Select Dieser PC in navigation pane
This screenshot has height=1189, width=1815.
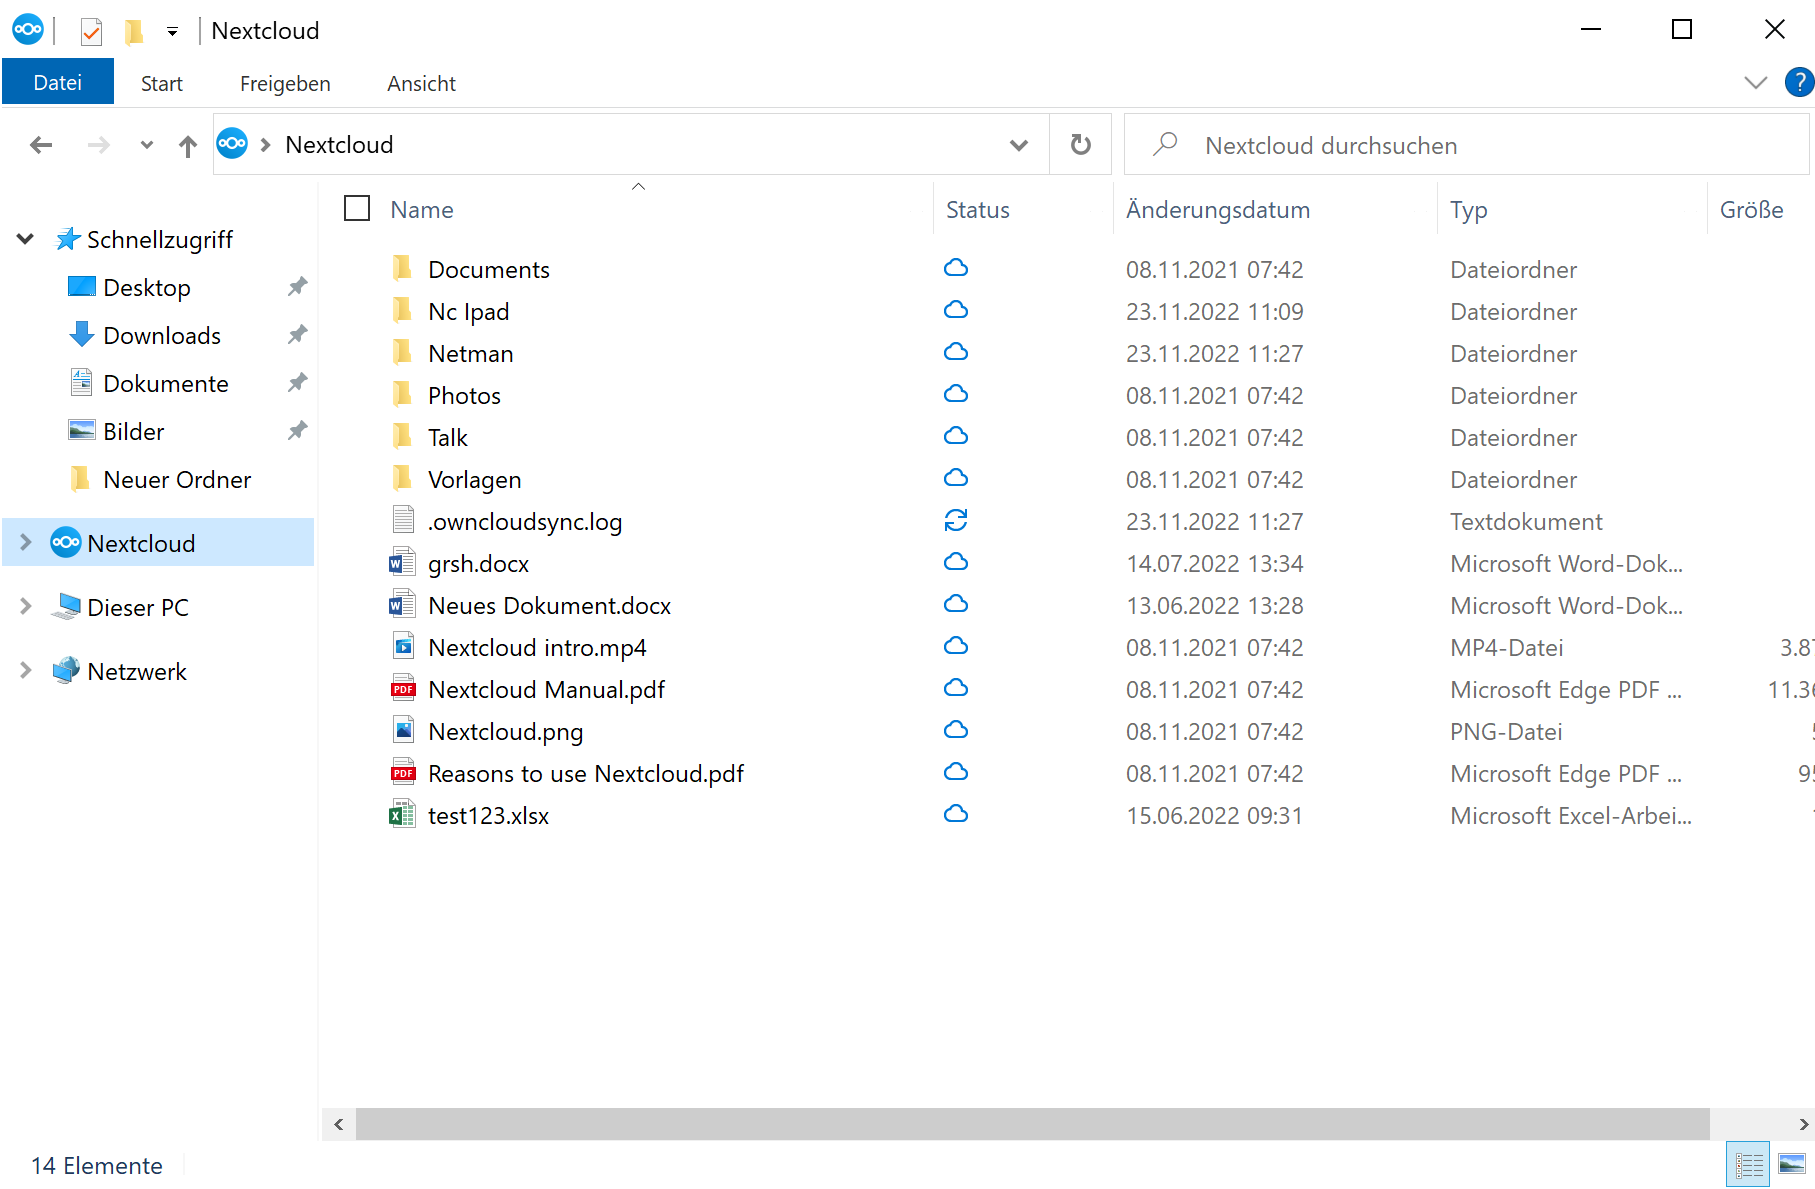pyautogui.click(x=137, y=608)
